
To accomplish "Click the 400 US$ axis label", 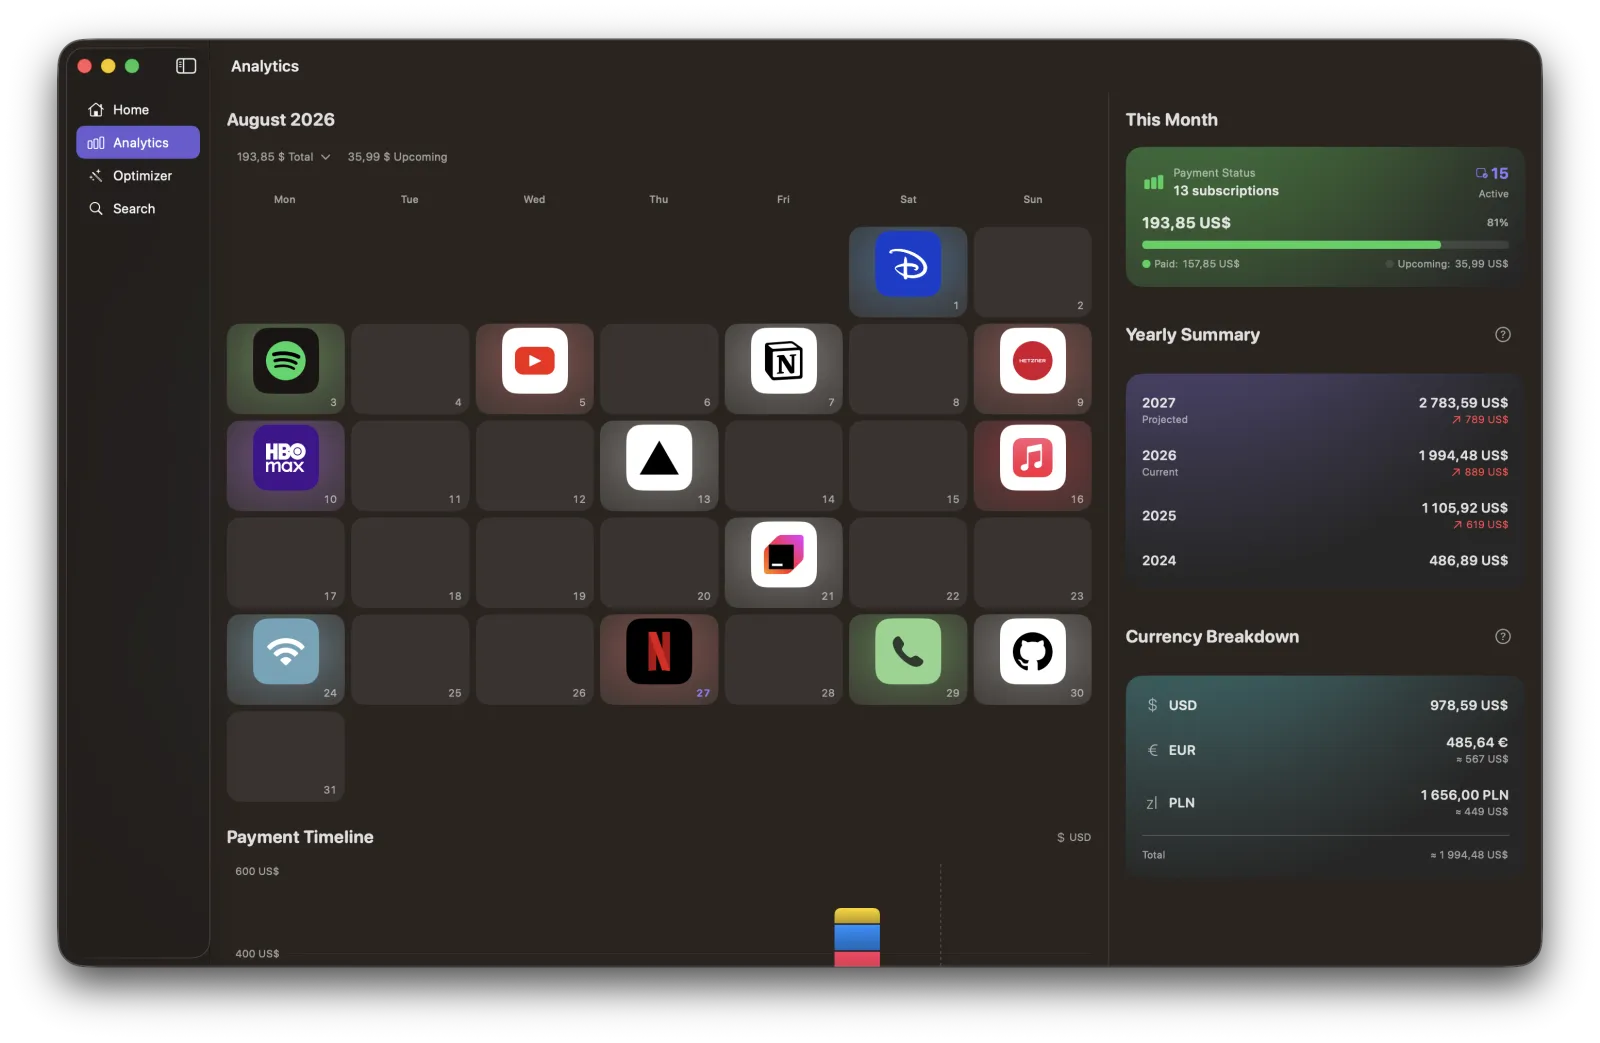I will click(x=257, y=954).
